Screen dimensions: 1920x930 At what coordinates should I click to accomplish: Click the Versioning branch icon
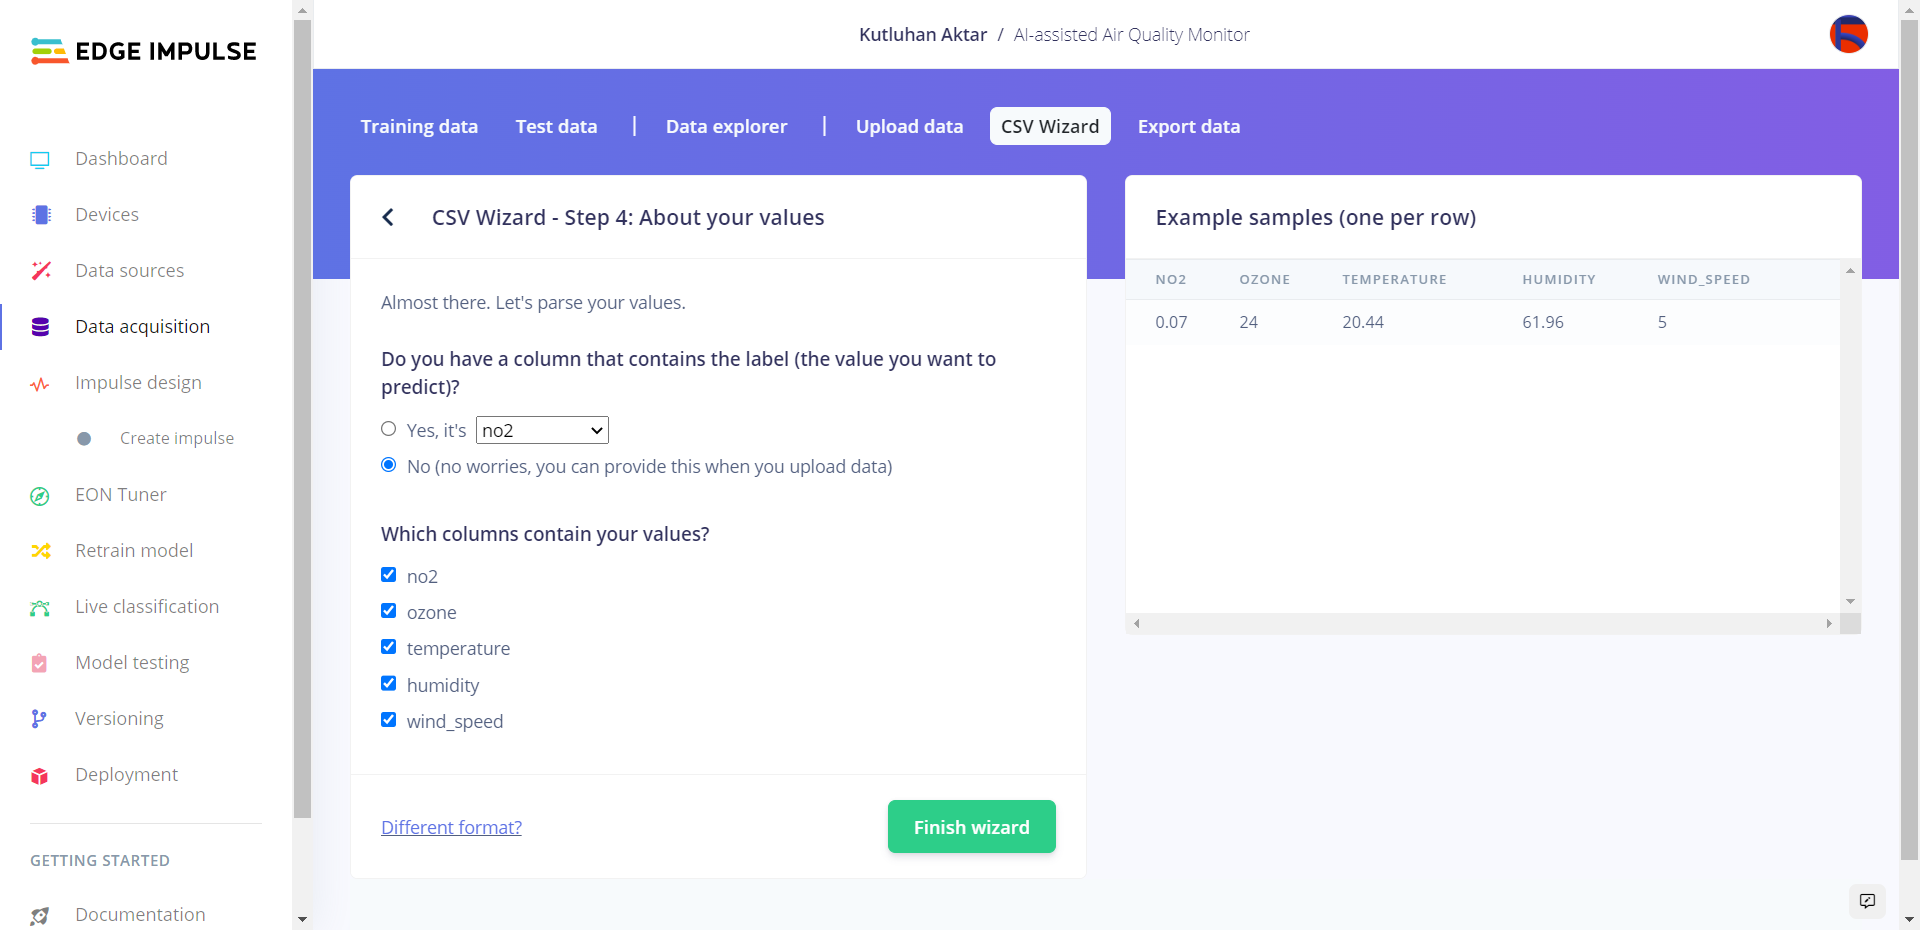point(39,719)
